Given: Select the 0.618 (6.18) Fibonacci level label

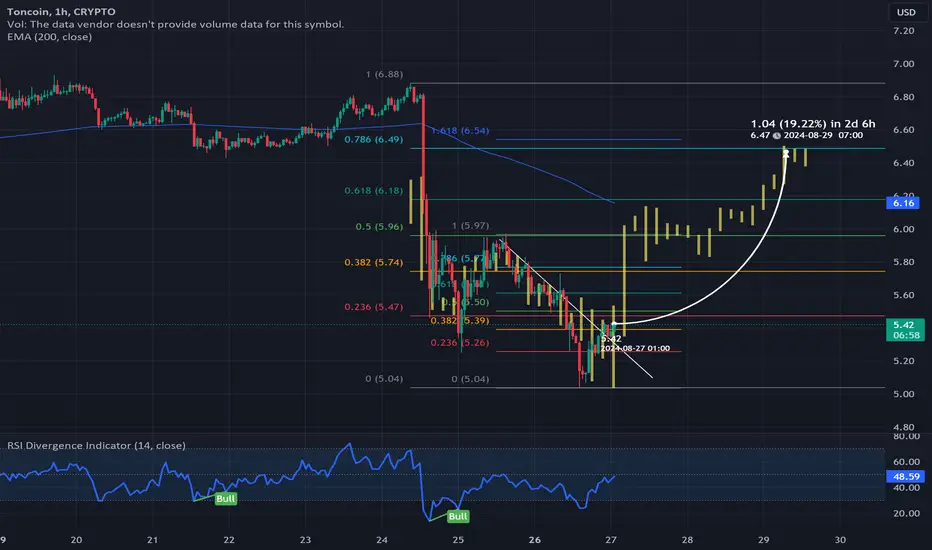Looking at the screenshot, I should tap(373, 191).
